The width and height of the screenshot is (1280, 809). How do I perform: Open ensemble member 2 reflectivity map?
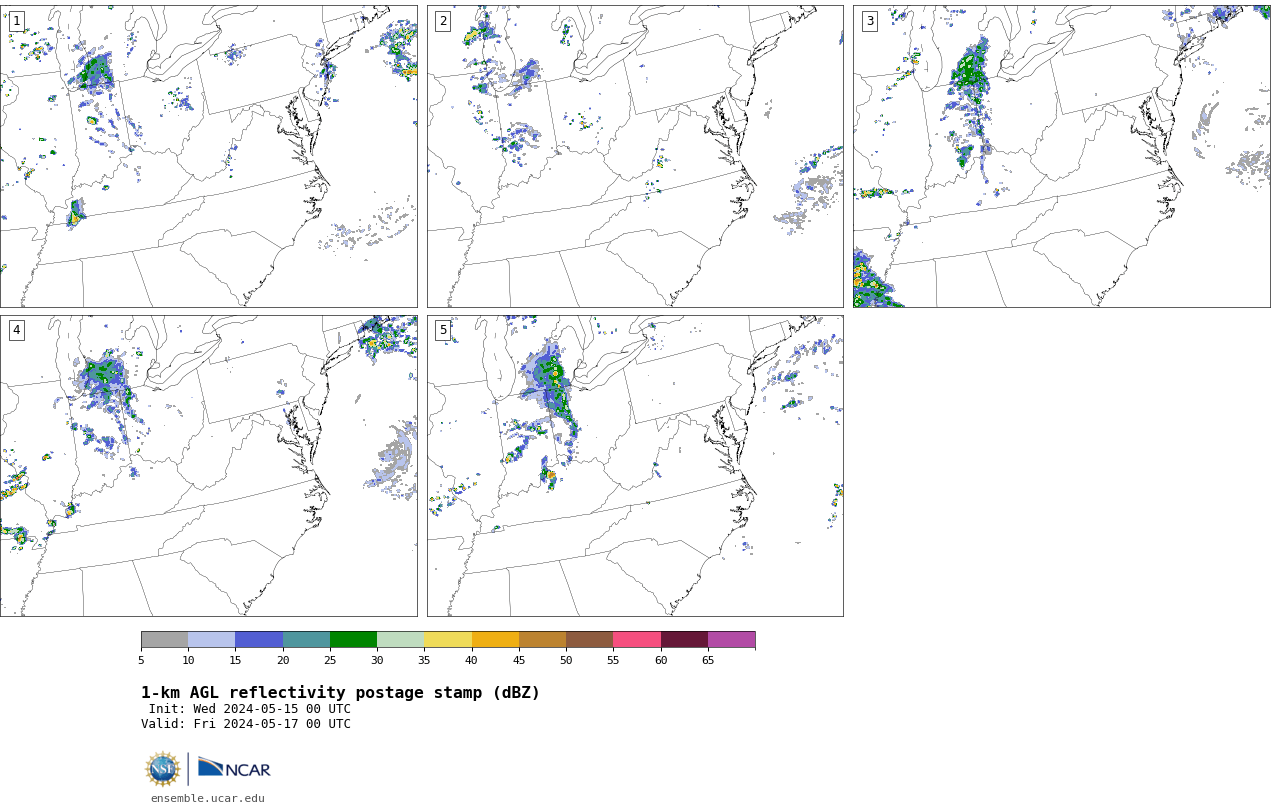[x=635, y=156]
